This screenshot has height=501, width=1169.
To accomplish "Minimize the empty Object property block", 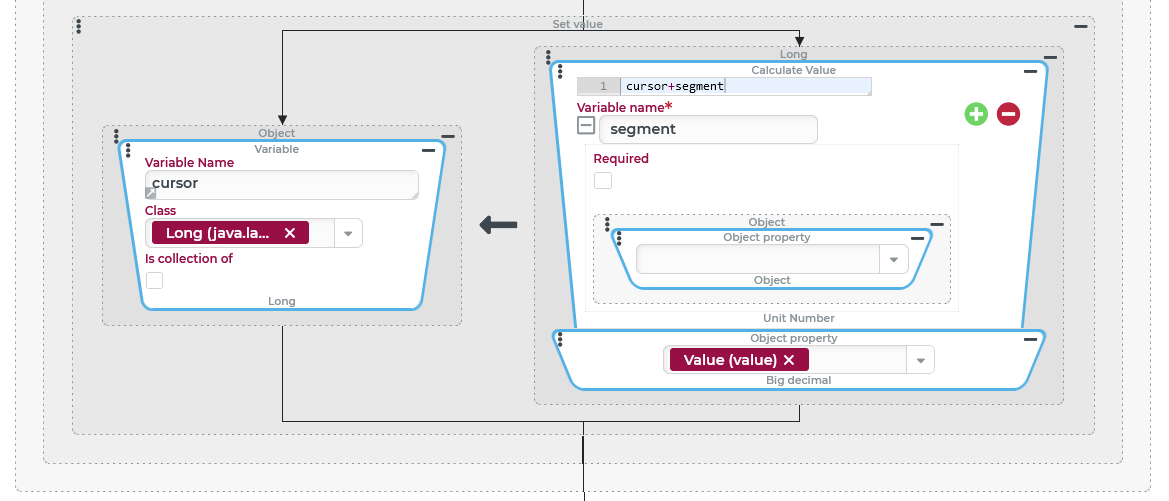I will 918,239.
